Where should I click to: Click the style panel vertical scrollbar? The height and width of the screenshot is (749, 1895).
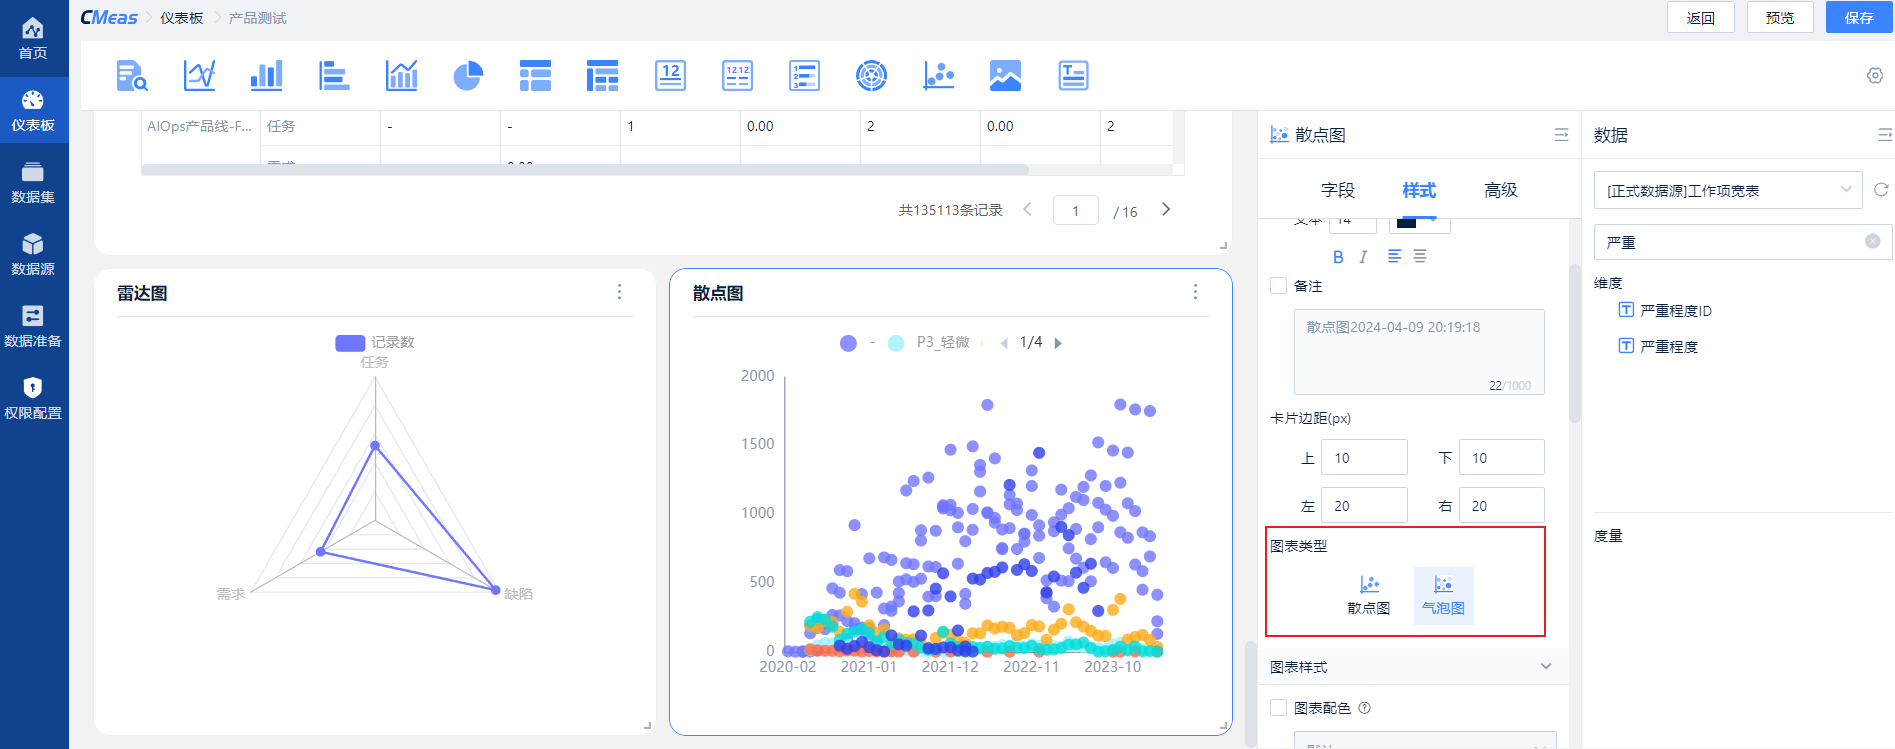pyautogui.click(x=1575, y=343)
